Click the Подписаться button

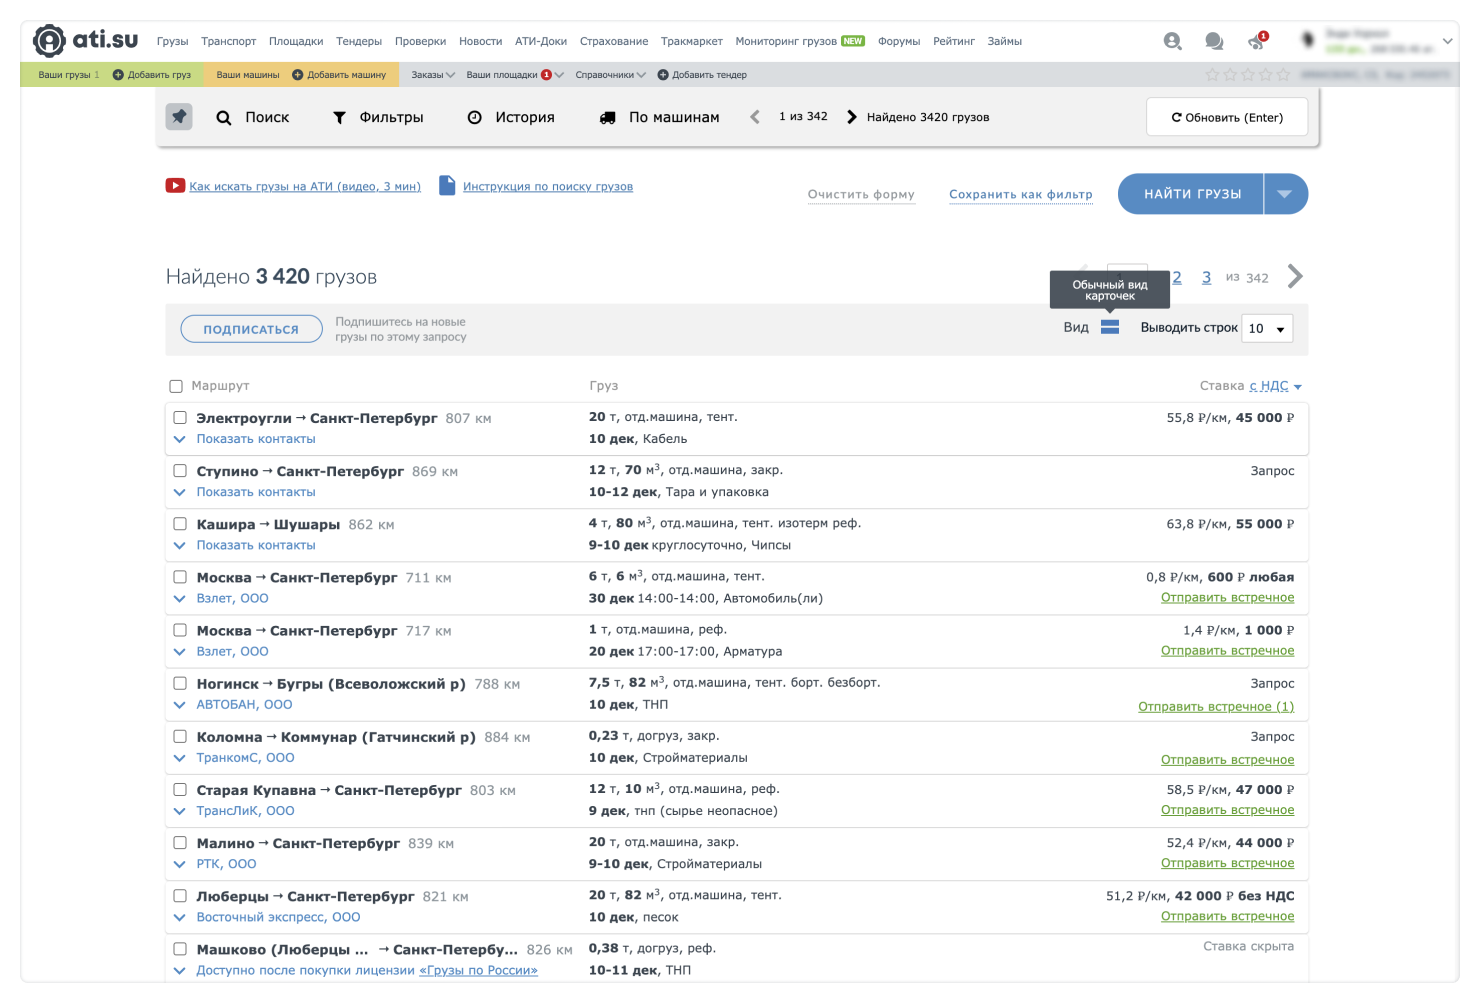[x=251, y=329]
